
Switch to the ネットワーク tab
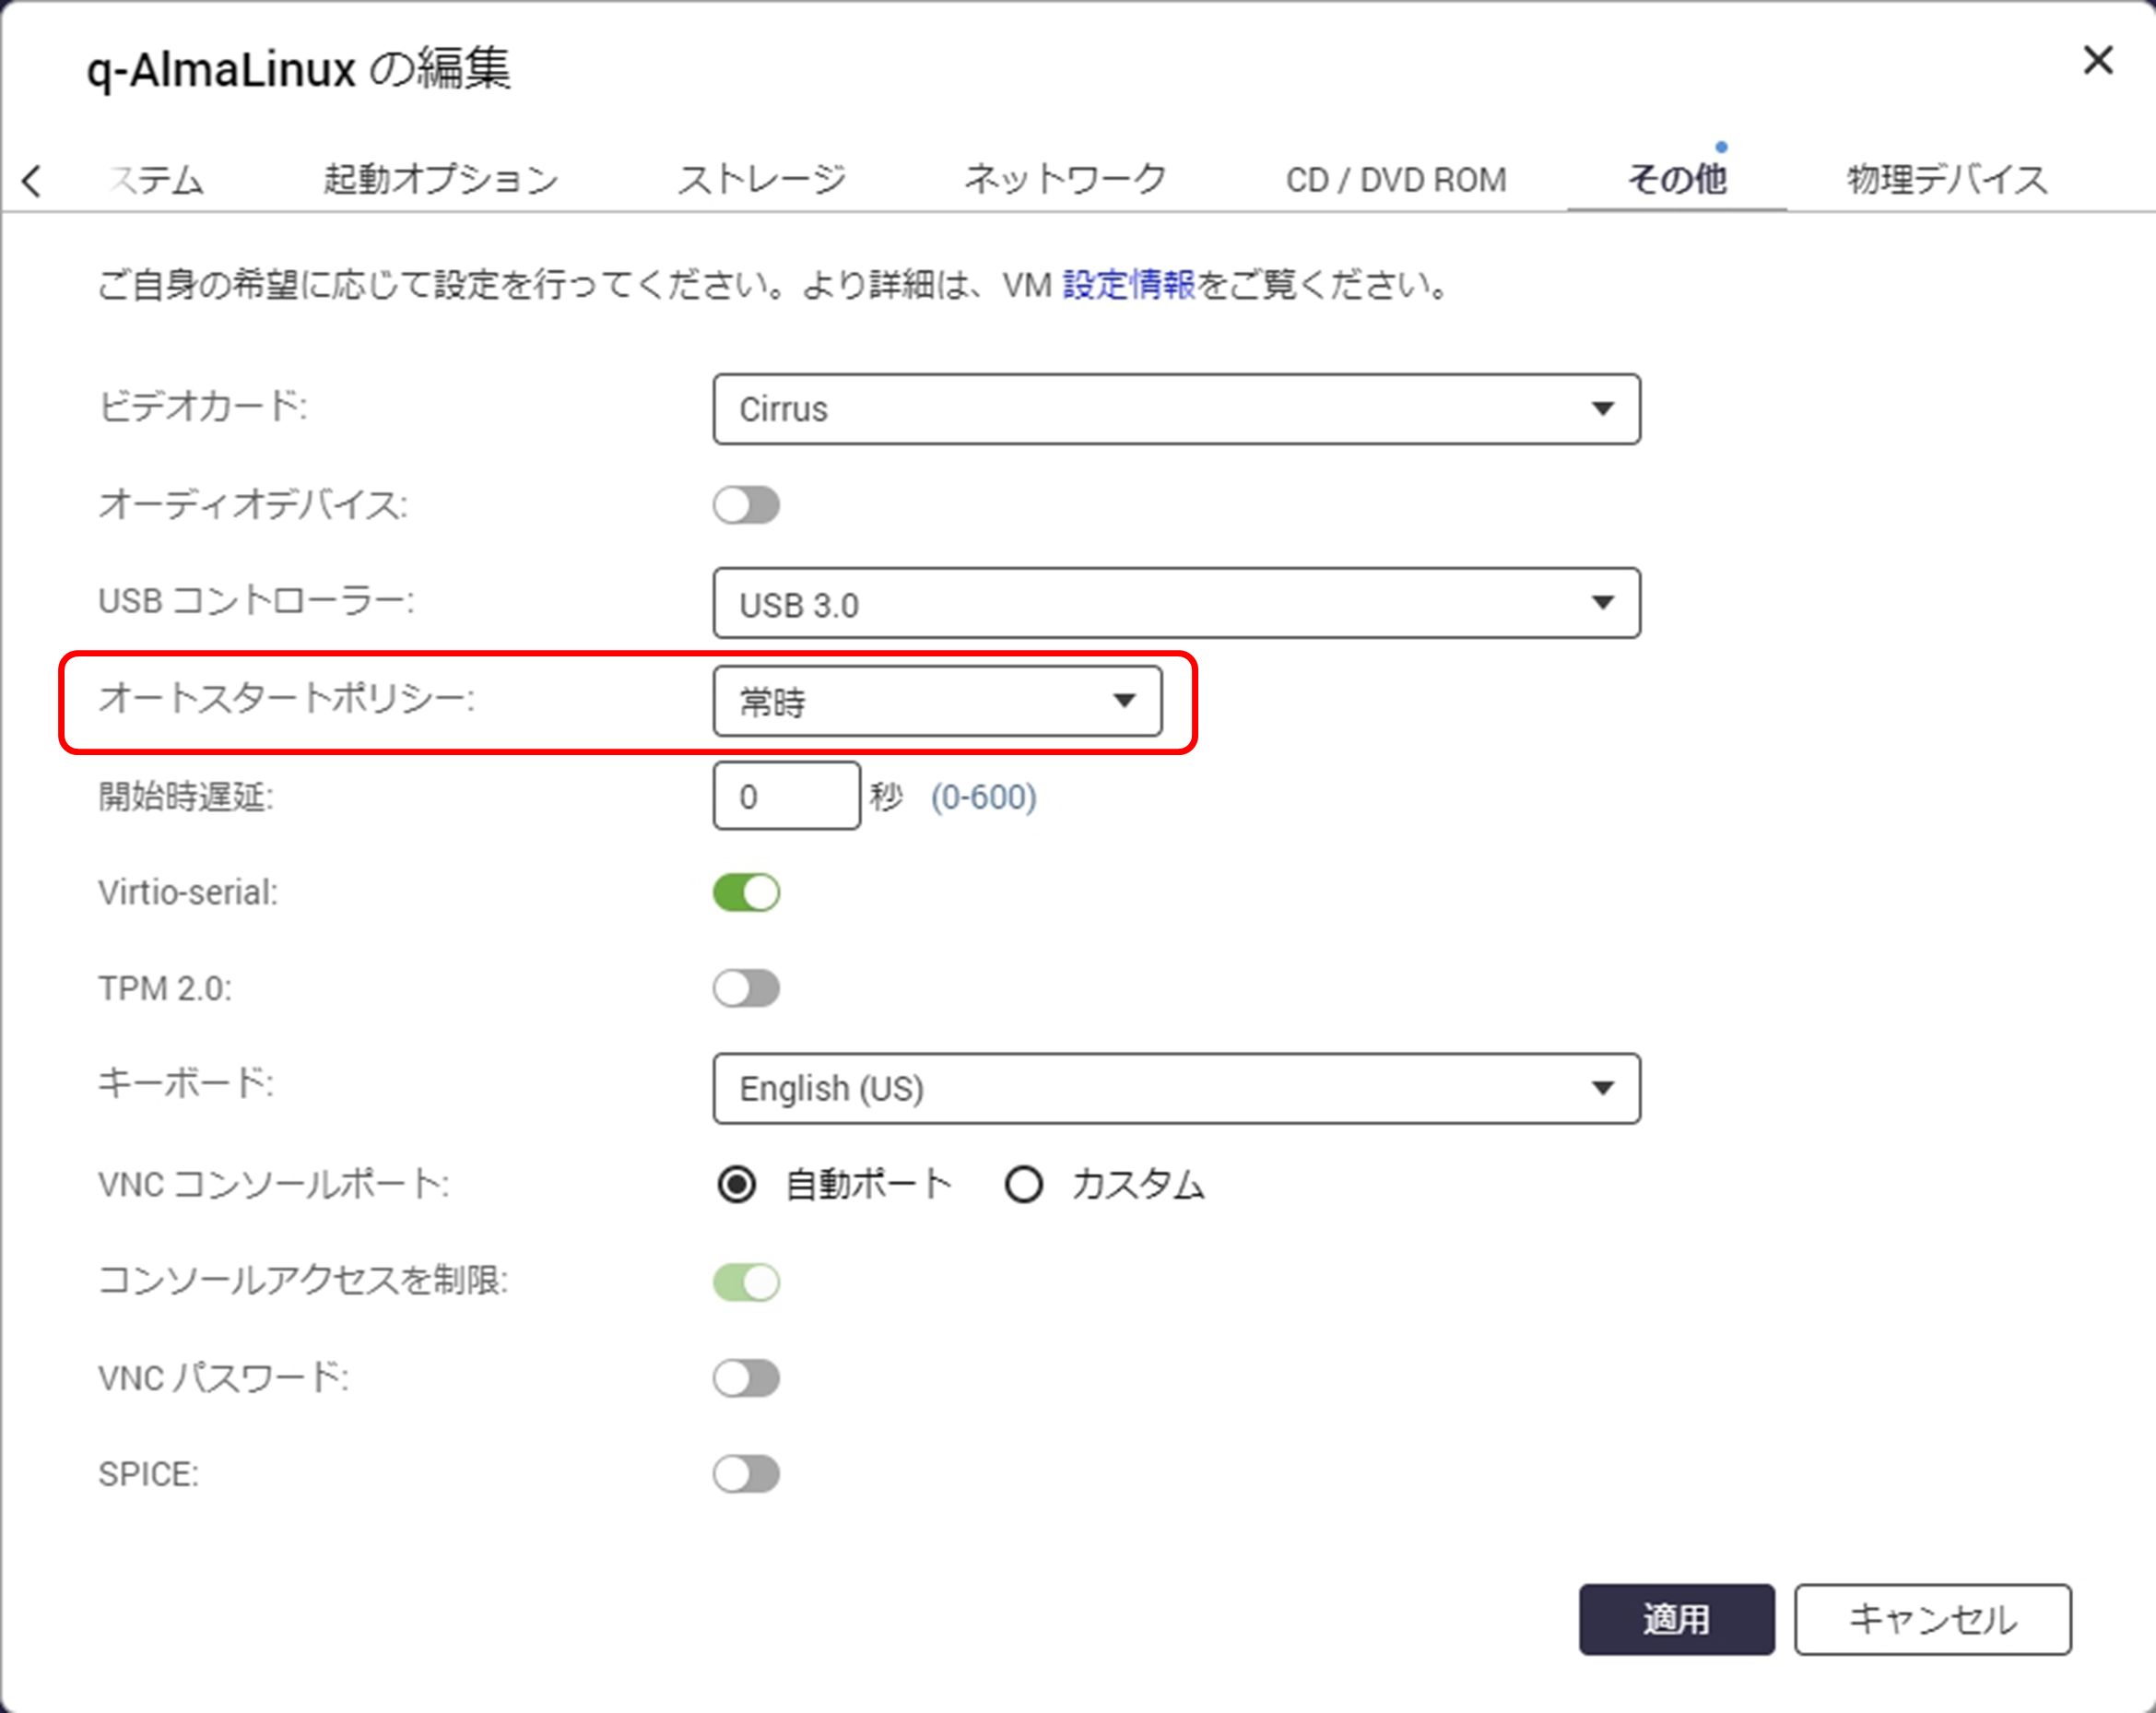coord(1065,180)
